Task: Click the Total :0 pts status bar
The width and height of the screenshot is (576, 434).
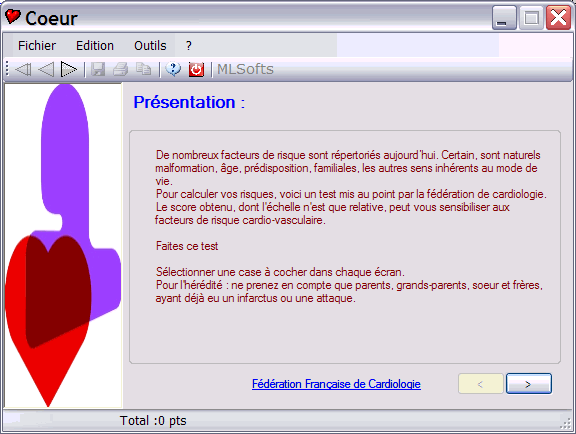Action: tap(153, 420)
